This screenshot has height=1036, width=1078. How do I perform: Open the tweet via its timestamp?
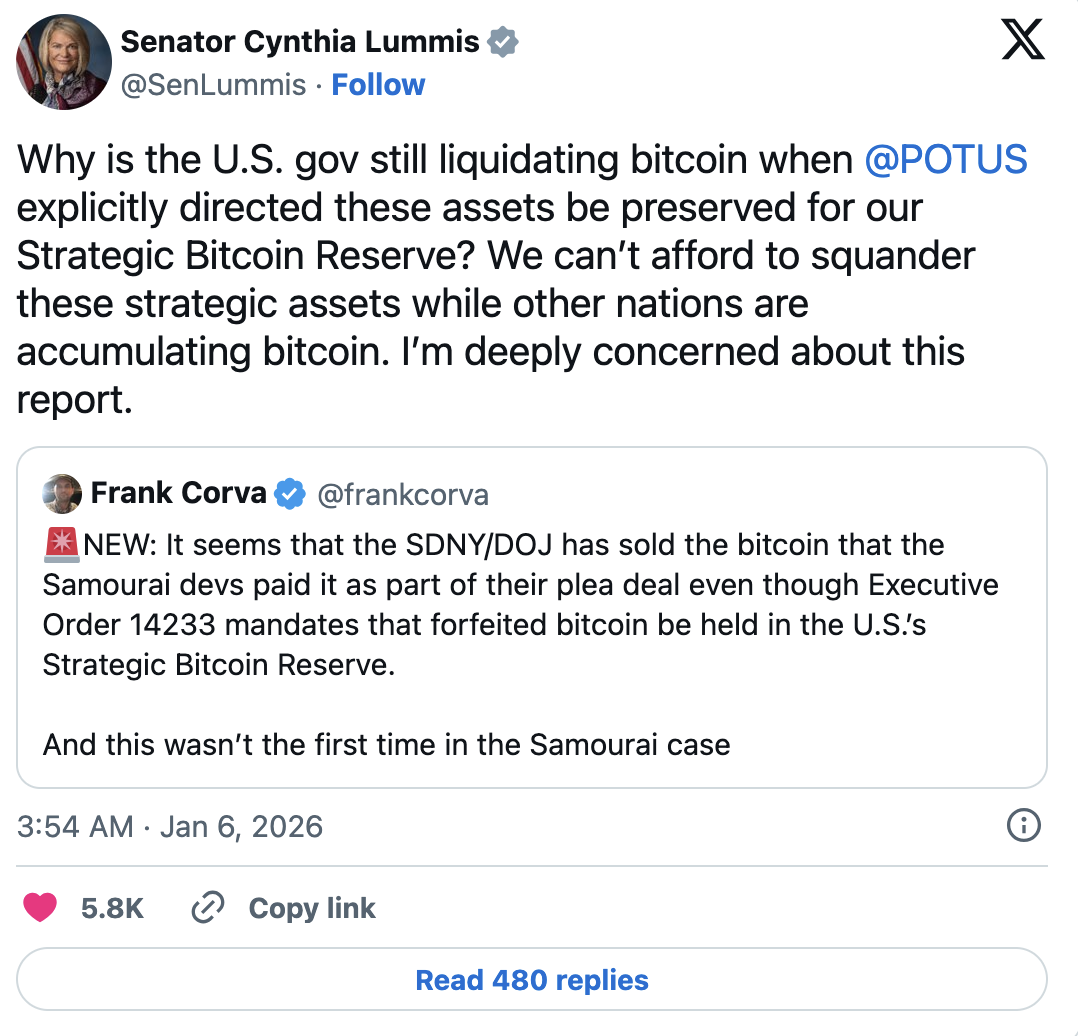pos(170,826)
